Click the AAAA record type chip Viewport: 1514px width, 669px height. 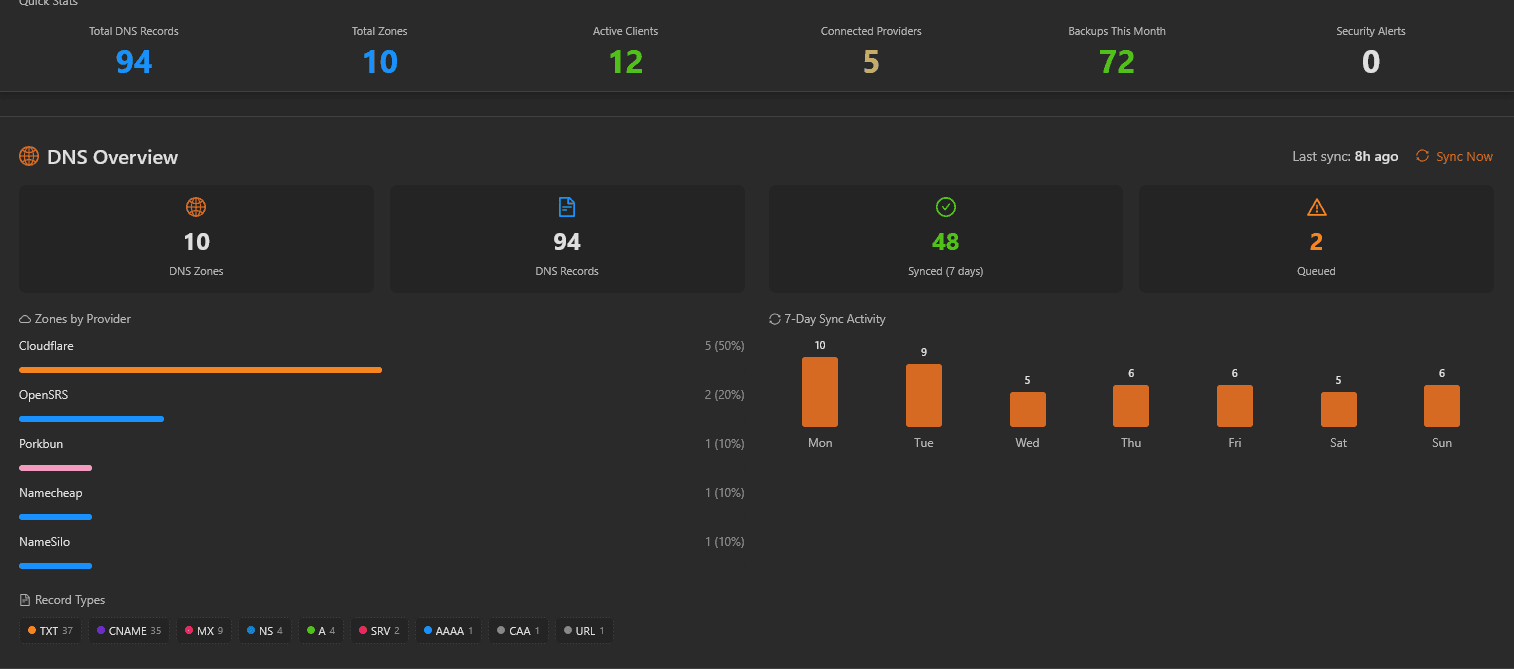coord(448,631)
